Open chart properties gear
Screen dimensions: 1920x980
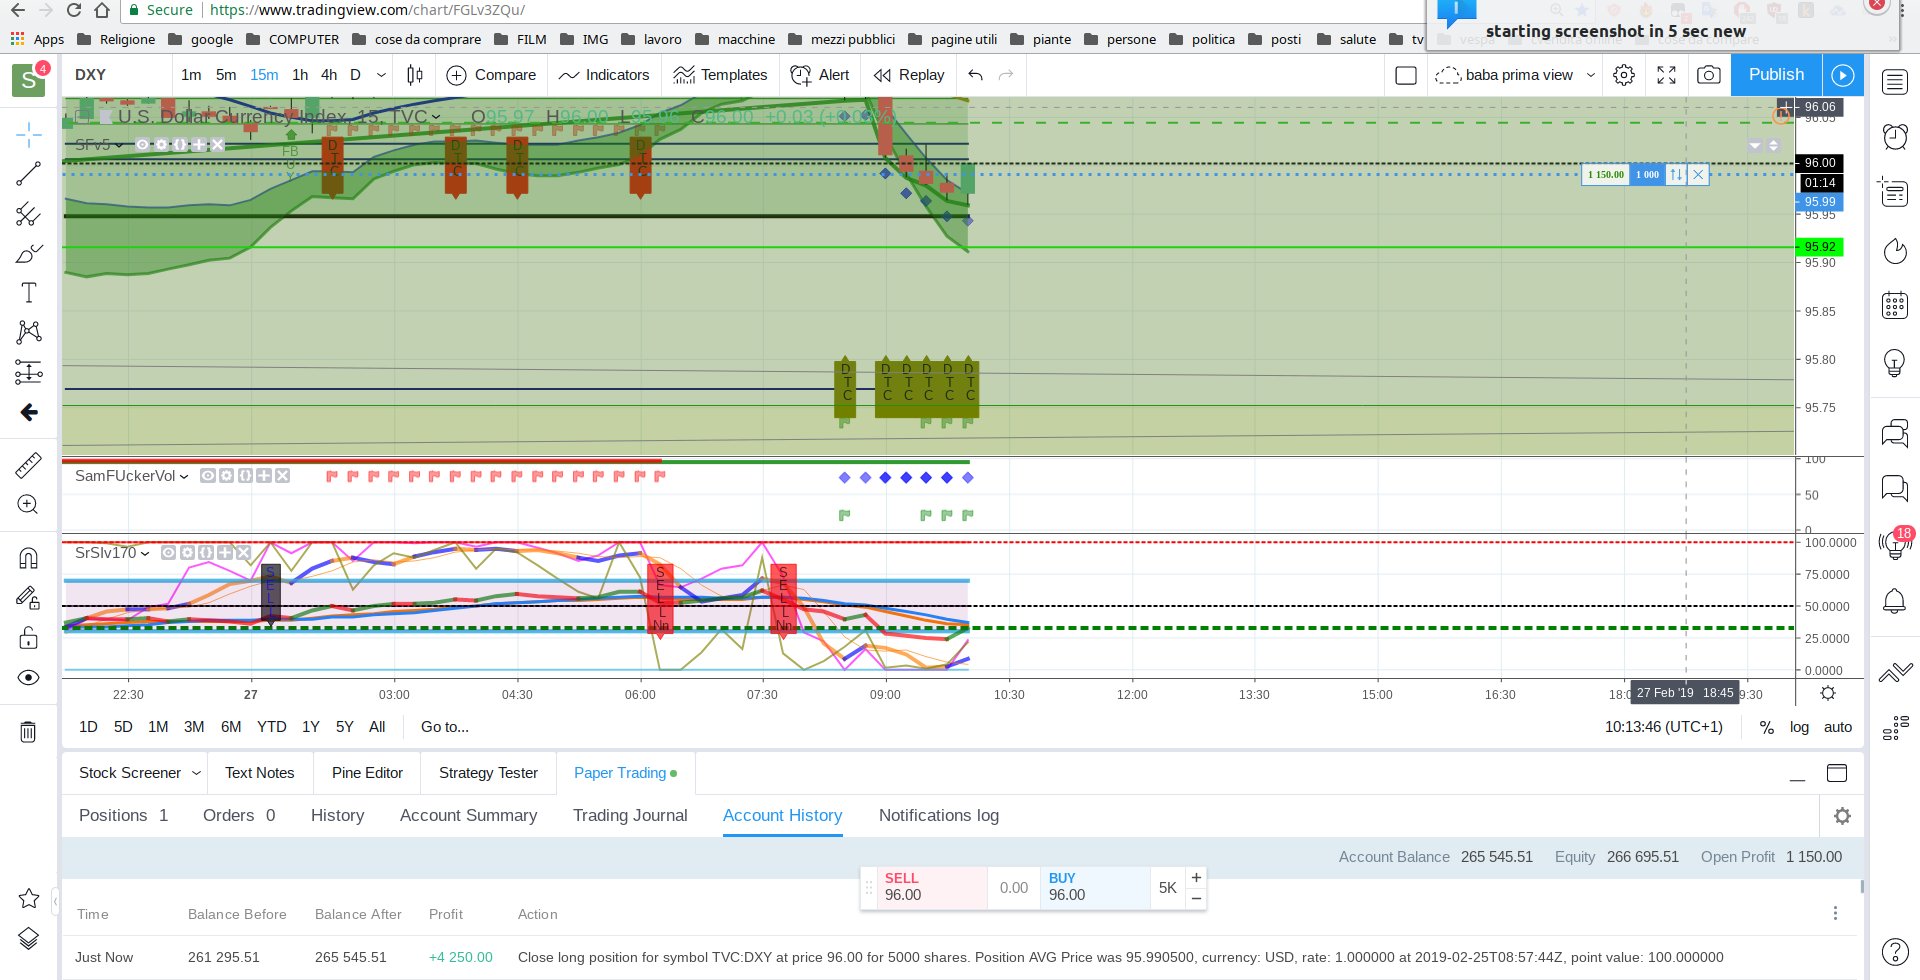tap(1624, 75)
